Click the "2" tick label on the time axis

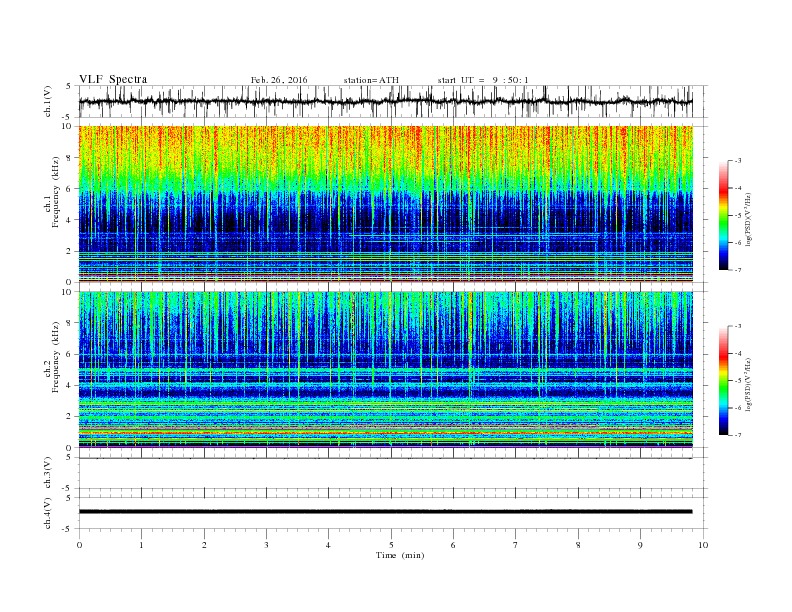204,545
